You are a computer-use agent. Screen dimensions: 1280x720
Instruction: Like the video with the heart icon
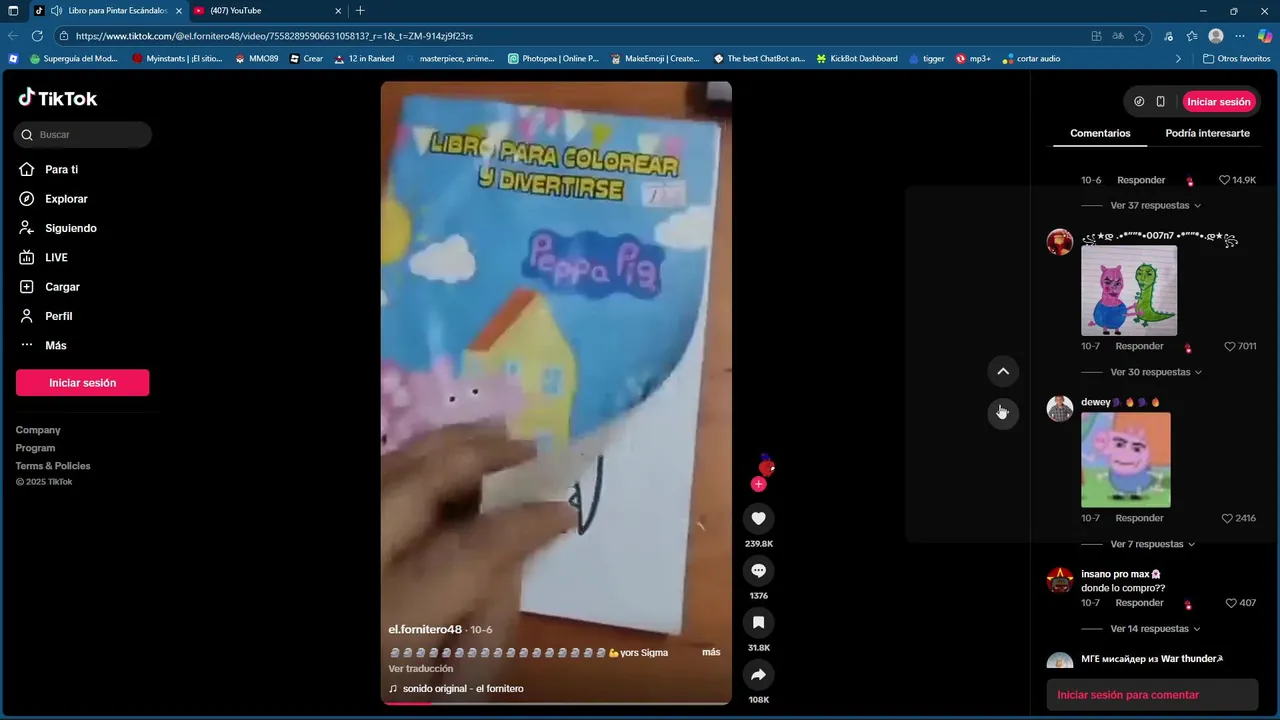[x=758, y=518]
